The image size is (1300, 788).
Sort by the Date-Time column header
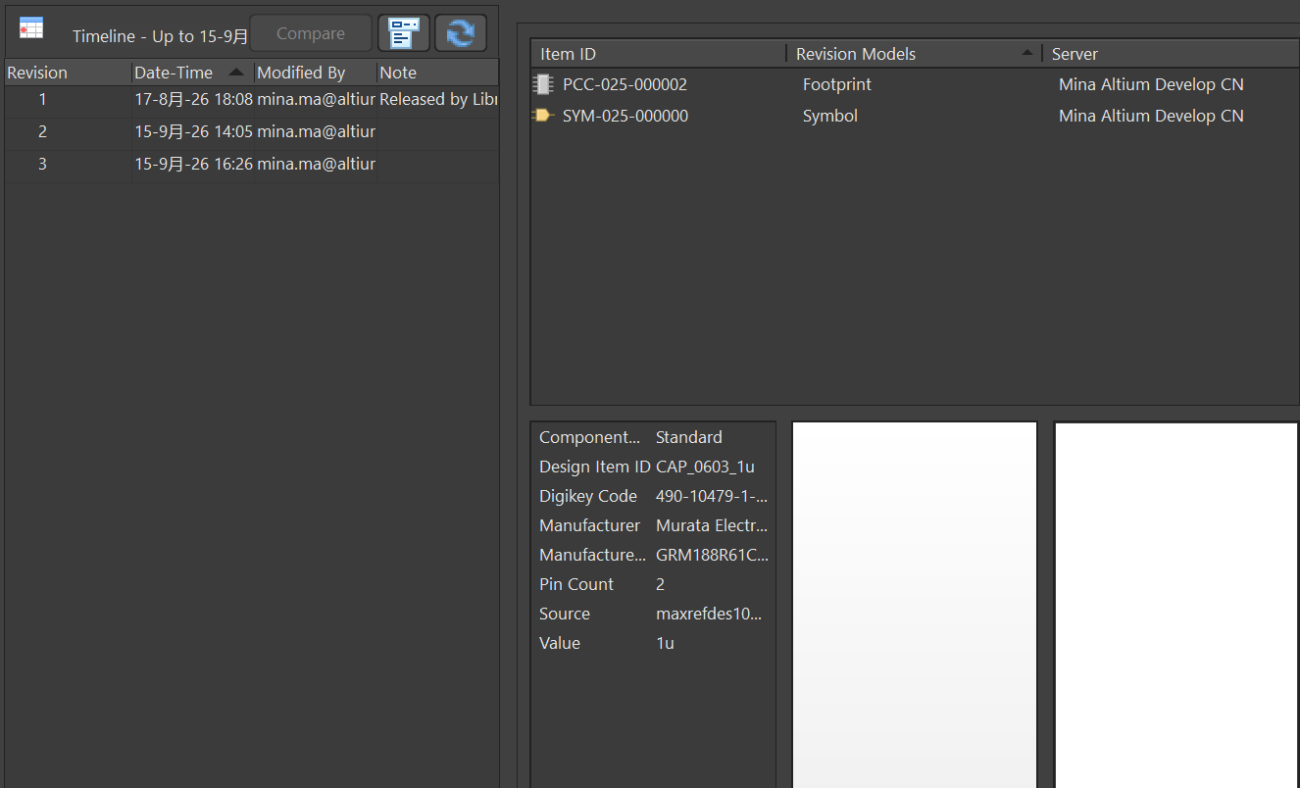click(191, 73)
